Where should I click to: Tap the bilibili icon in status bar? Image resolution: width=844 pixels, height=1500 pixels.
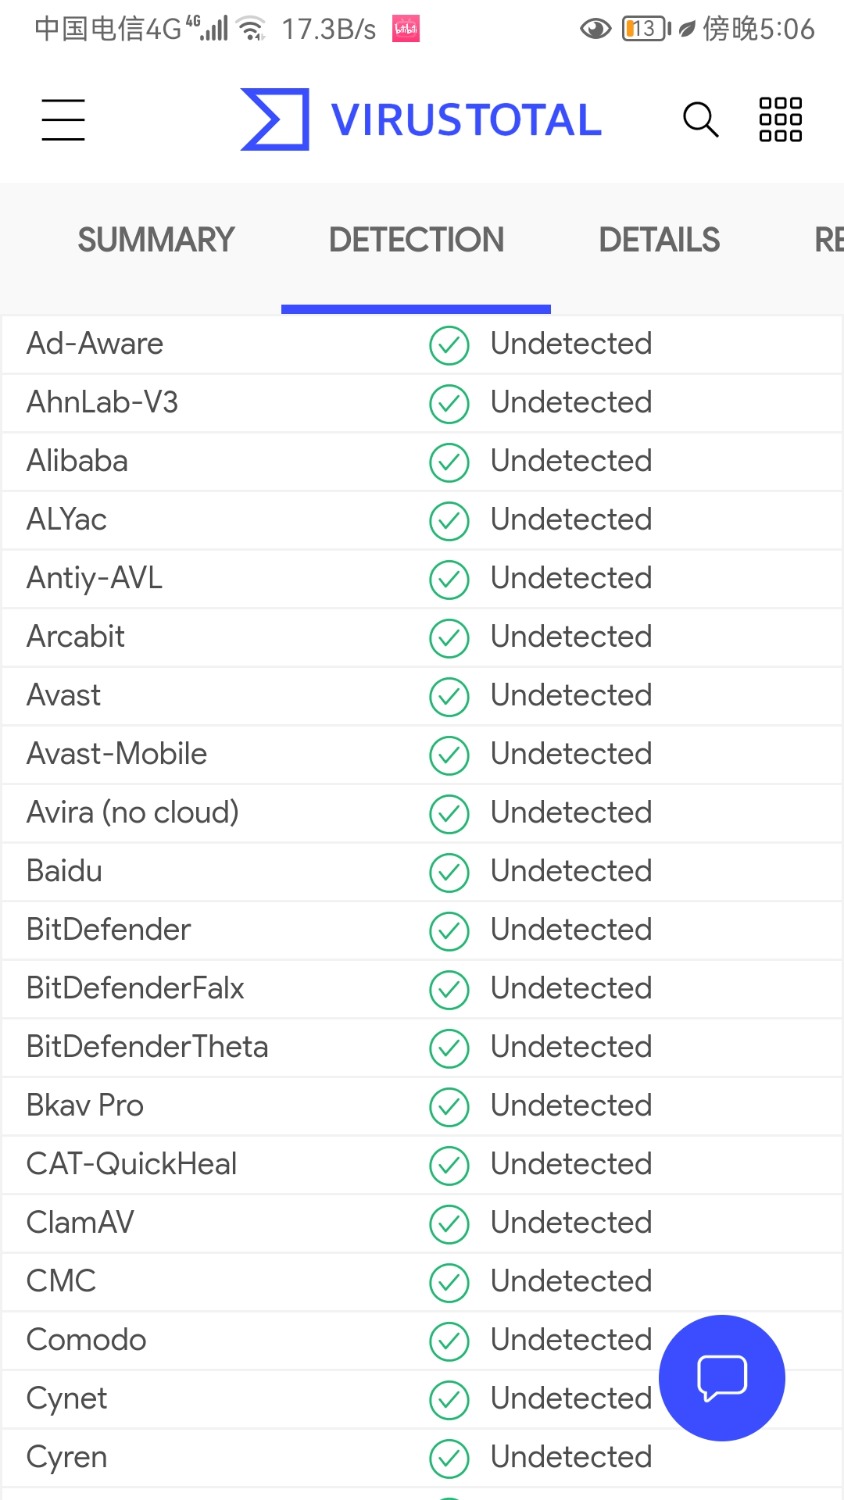pos(406,29)
